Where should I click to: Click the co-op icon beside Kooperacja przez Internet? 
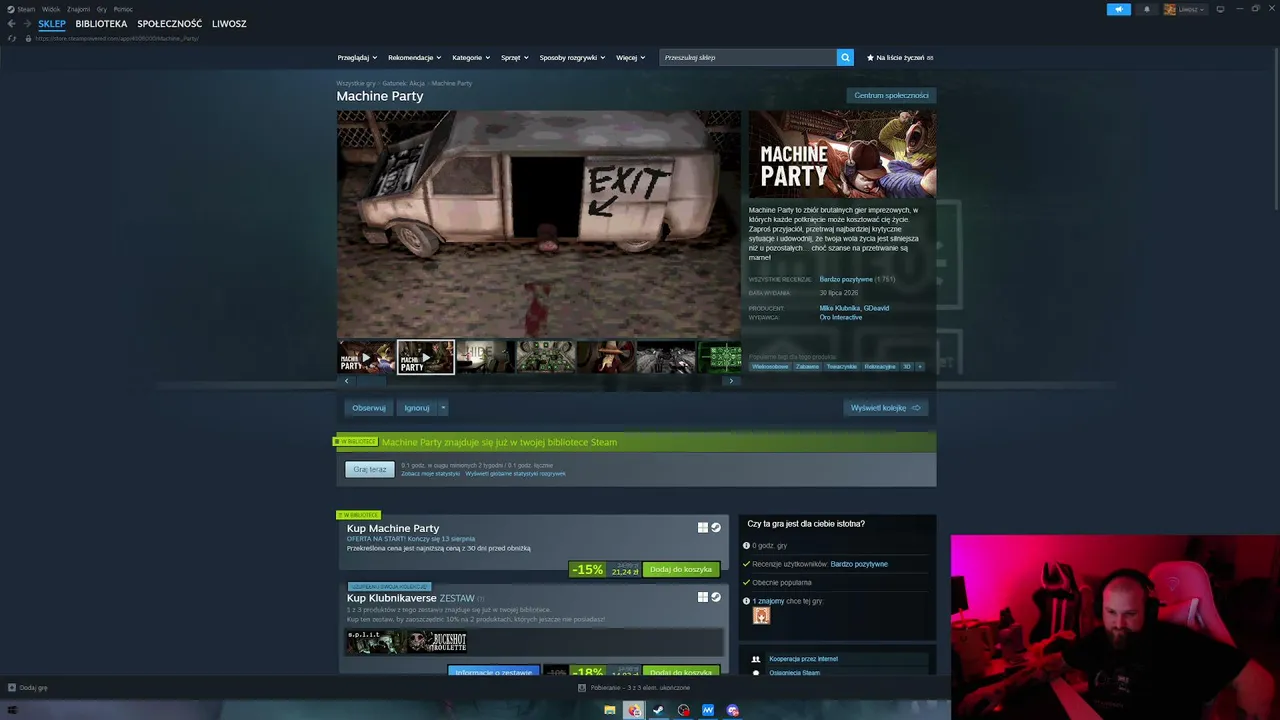point(756,659)
